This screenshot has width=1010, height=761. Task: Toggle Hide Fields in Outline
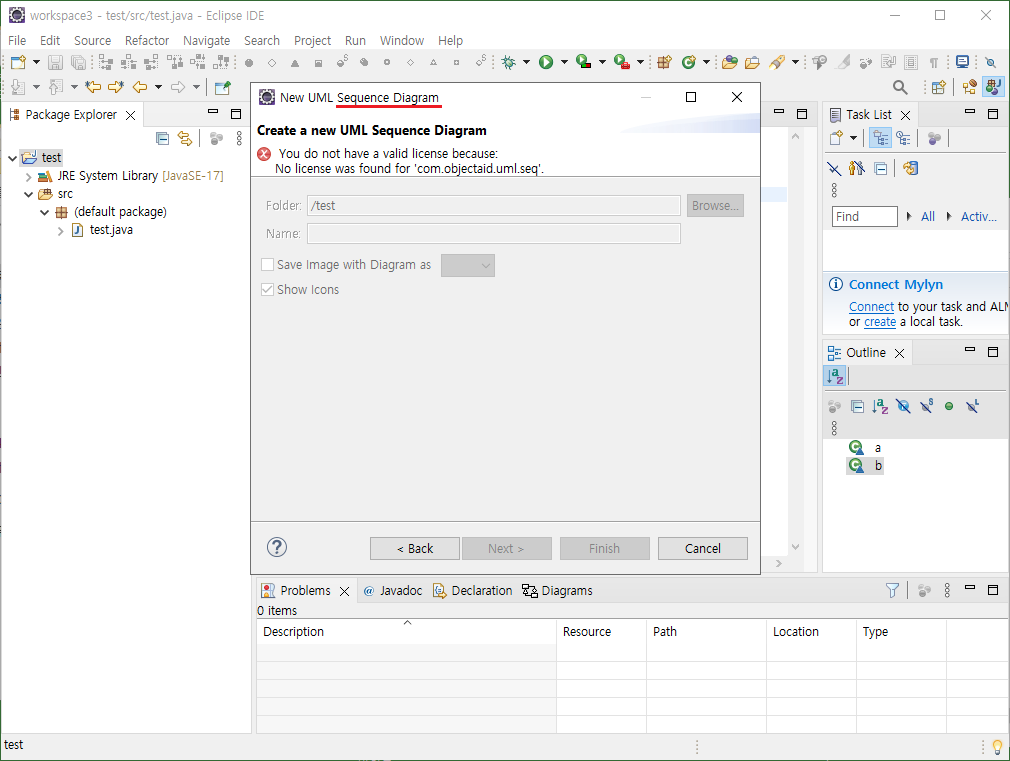point(903,406)
